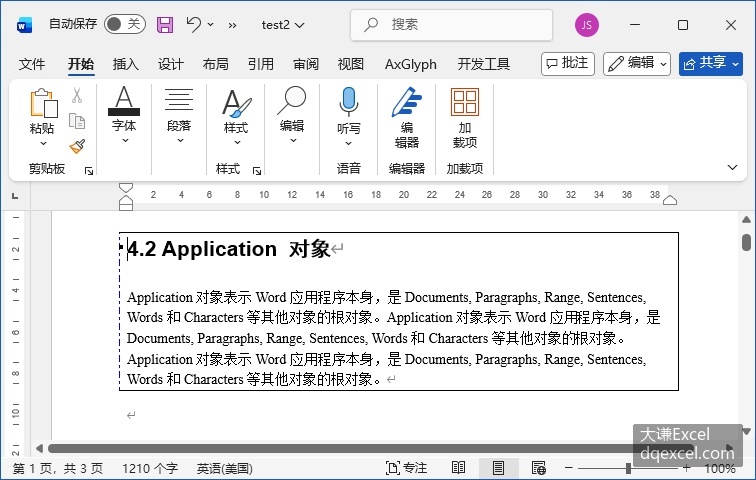Open the 段落 paragraph group

coord(179,115)
